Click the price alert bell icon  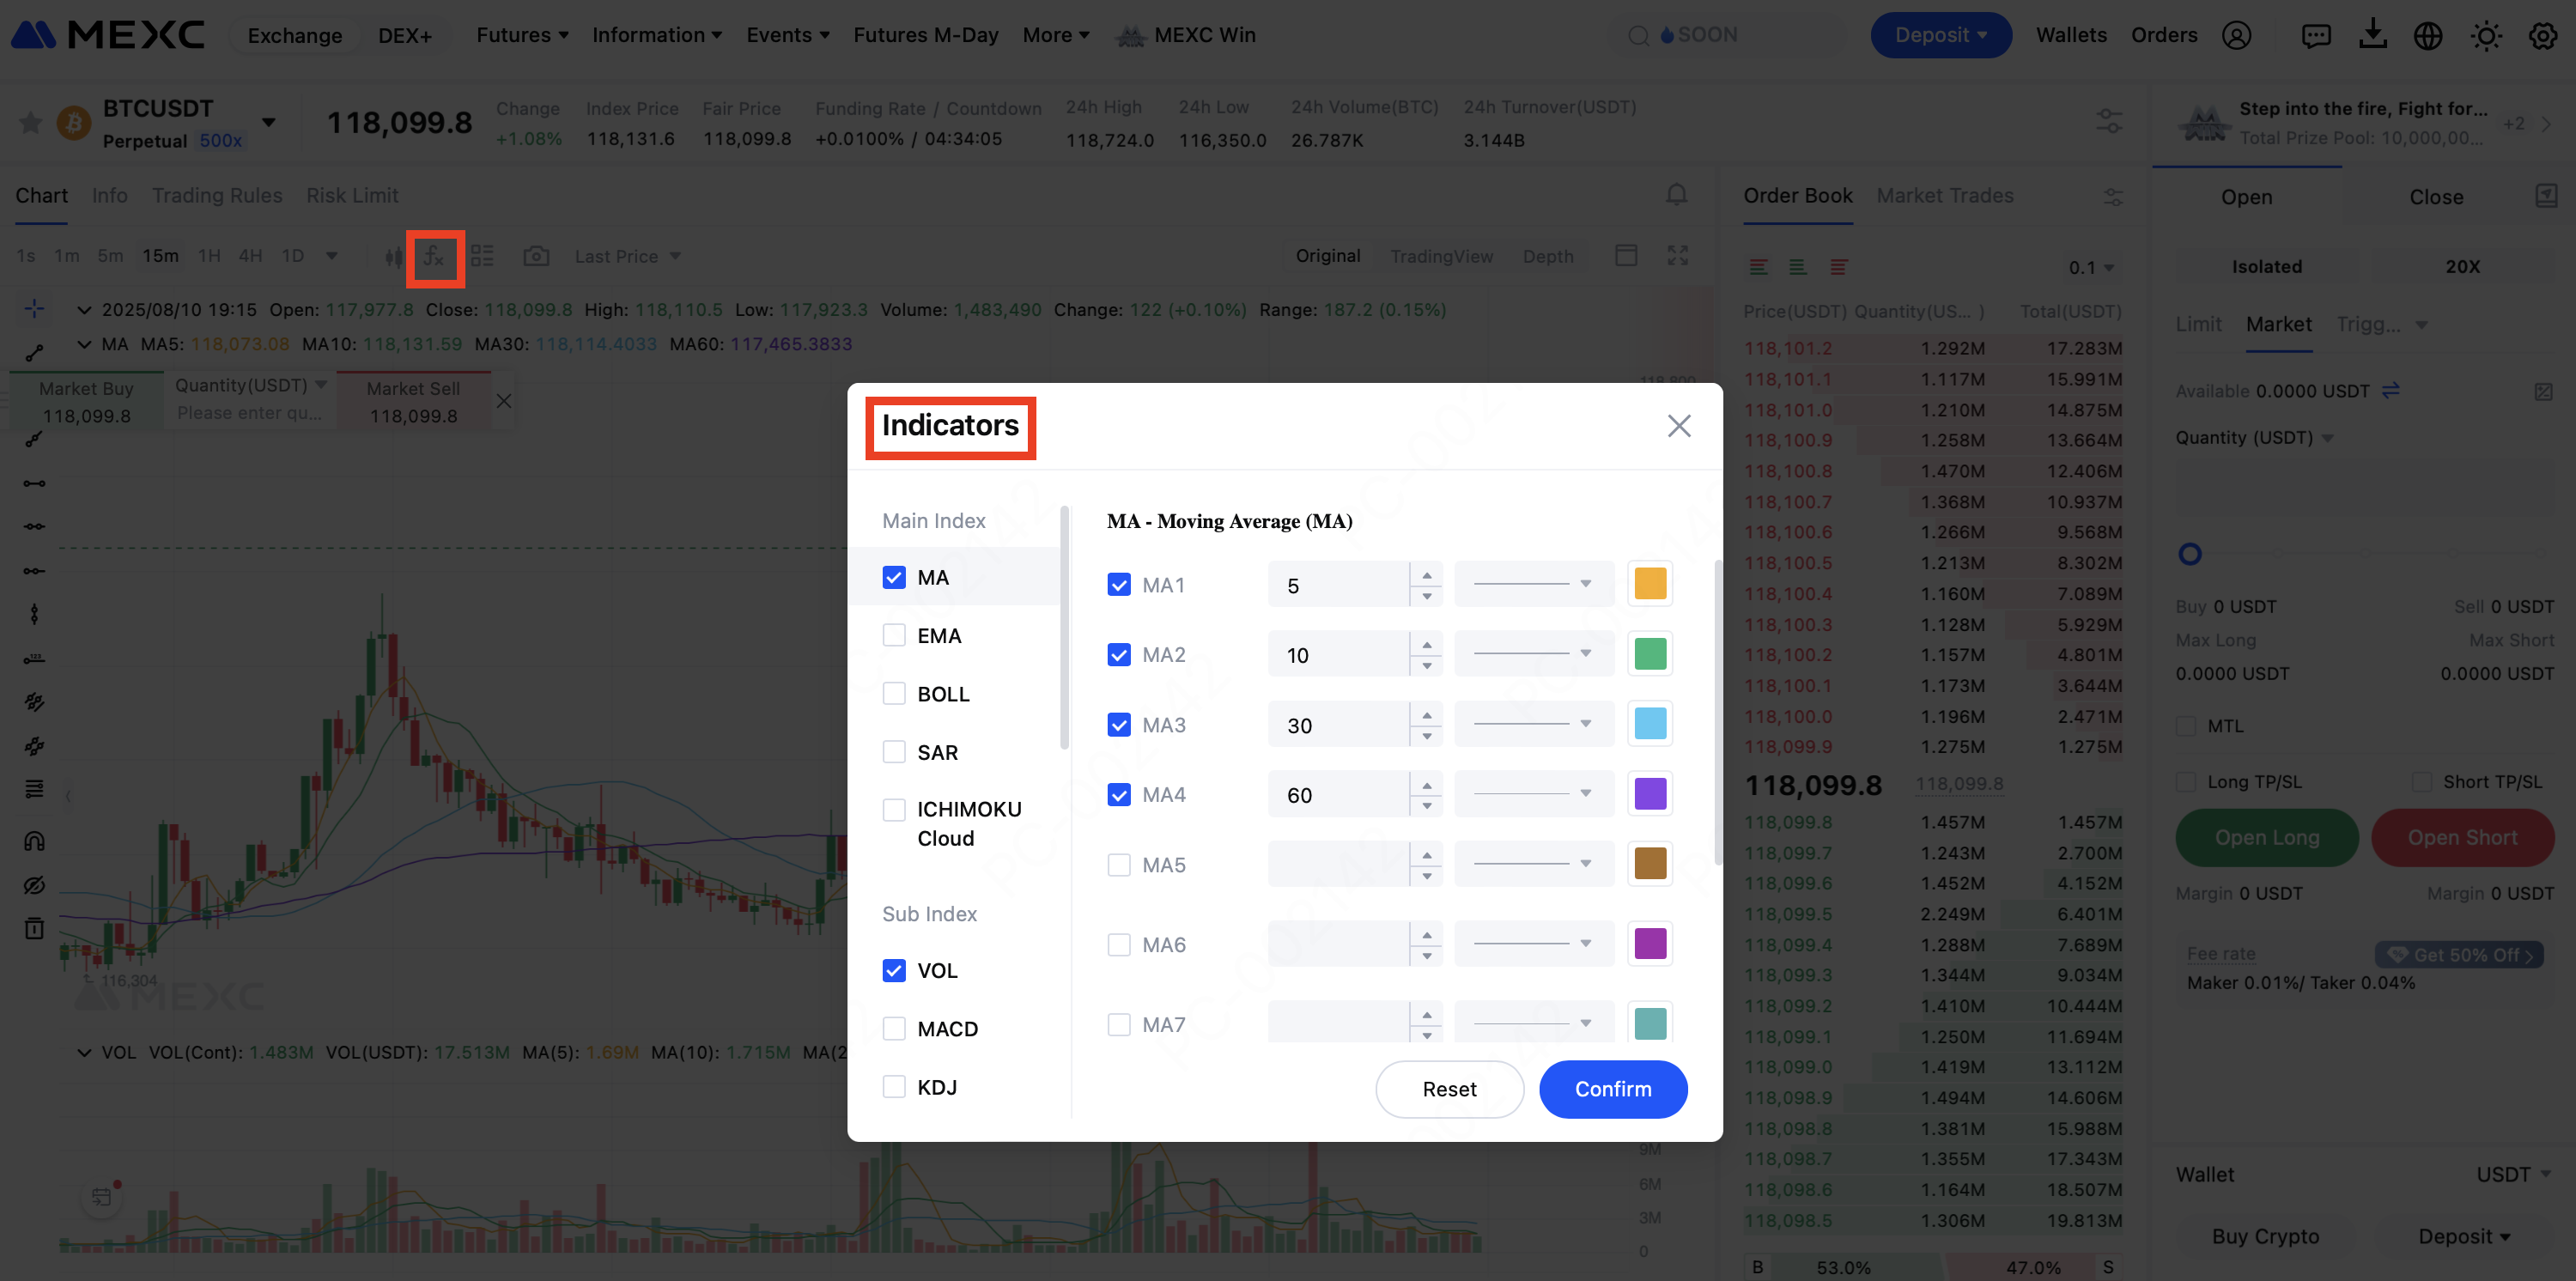tap(1677, 195)
